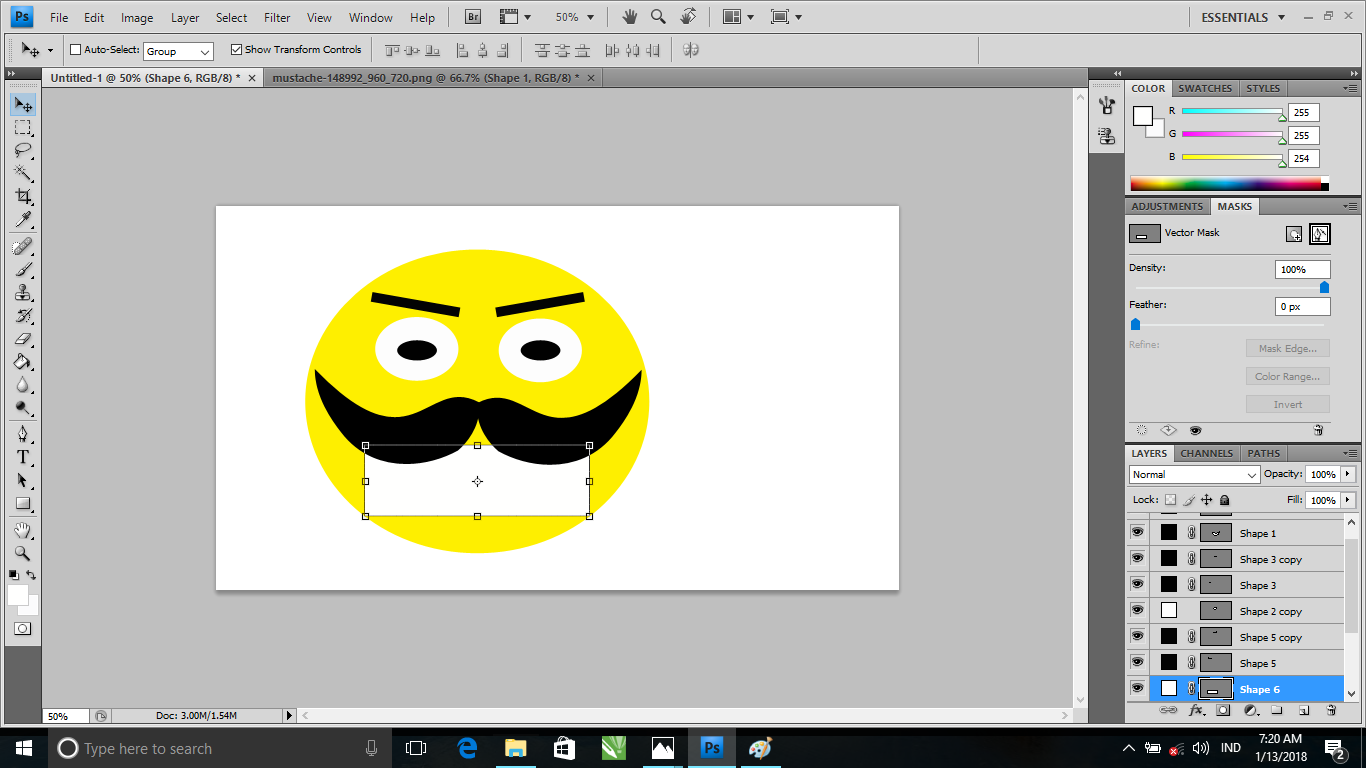Image resolution: width=1366 pixels, height=768 pixels.
Task: Click the Delete layer trash icon
Action: [1330, 709]
